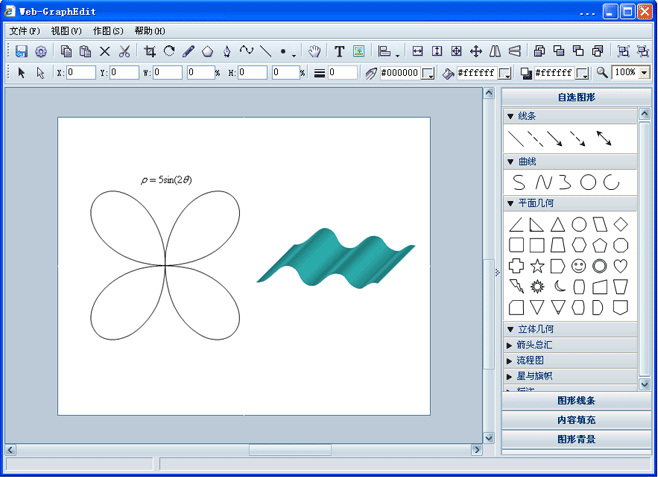Open the 100% zoom dropdown
Image resolution: width=658 pixels, height=477 pixels.
click(x=644, y=73)
